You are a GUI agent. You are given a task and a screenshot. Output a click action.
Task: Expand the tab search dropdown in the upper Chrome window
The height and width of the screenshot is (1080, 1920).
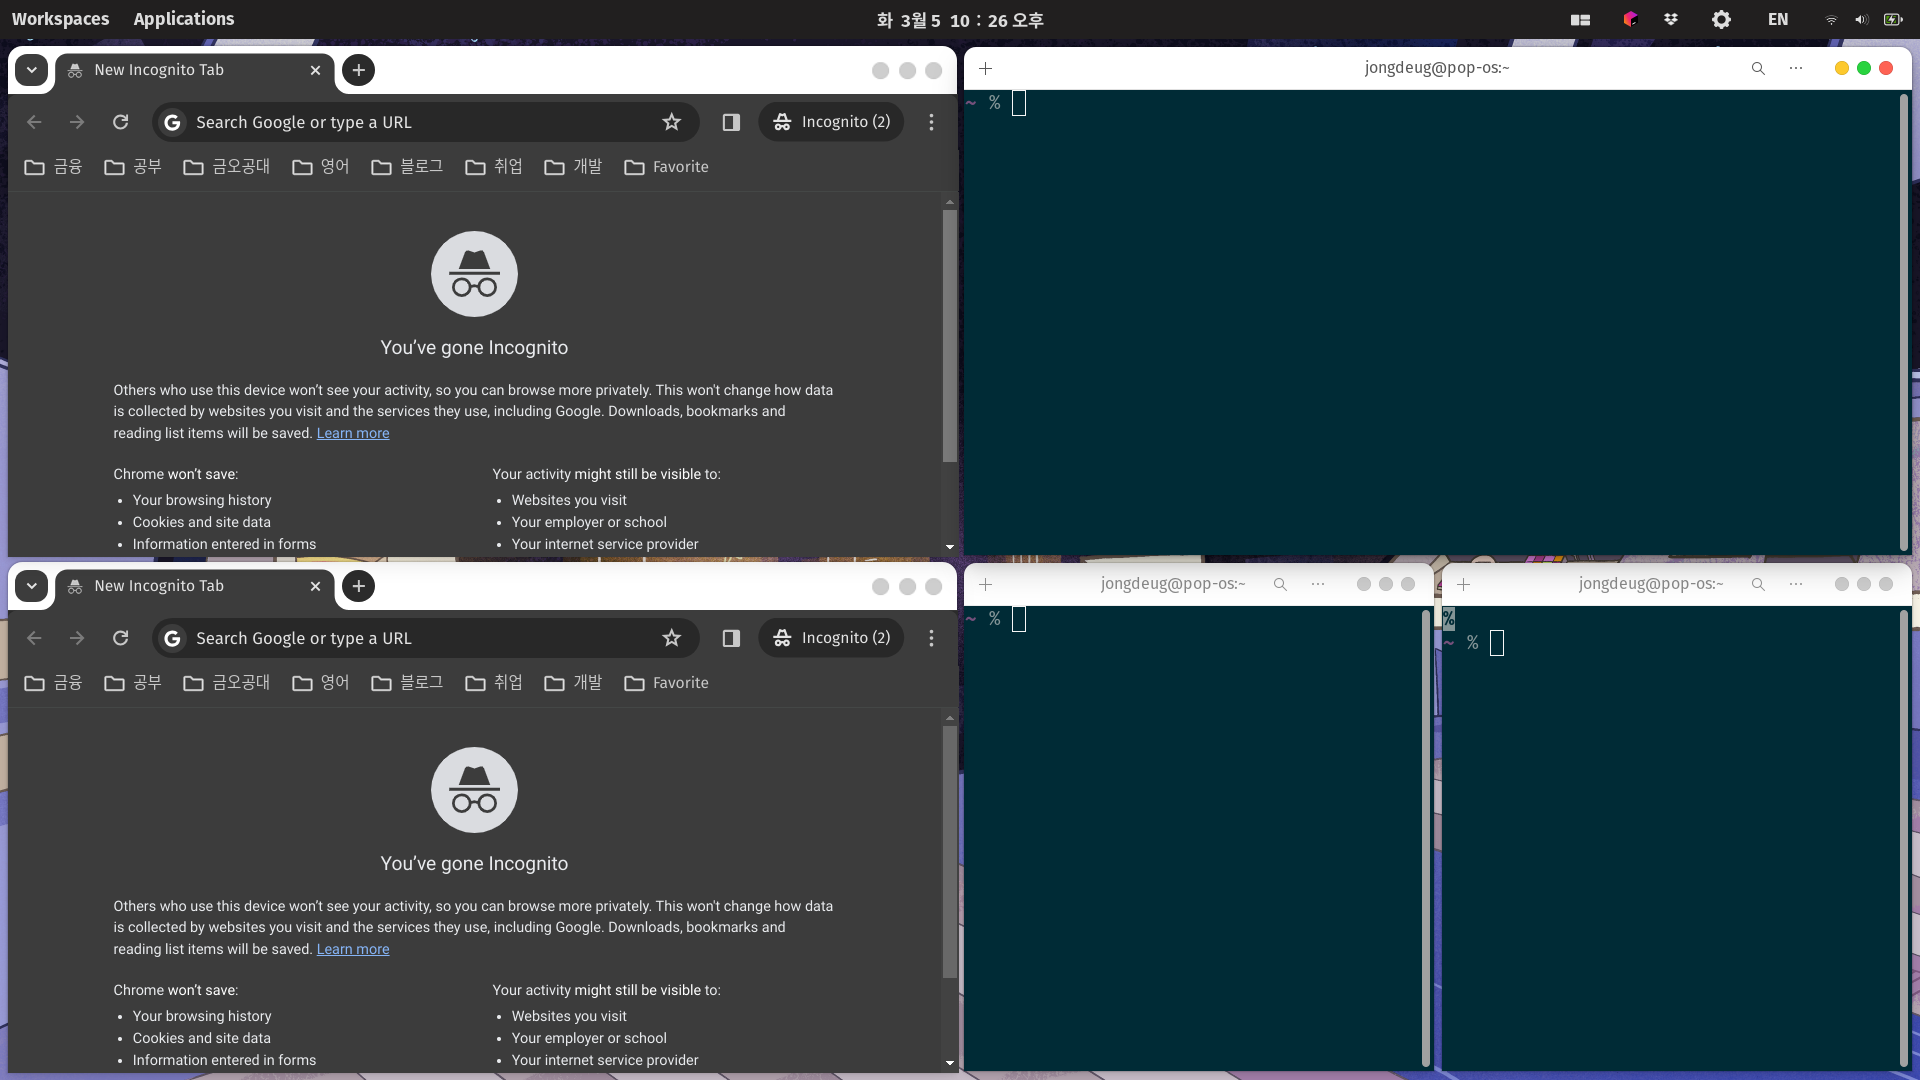coord(32,70)
